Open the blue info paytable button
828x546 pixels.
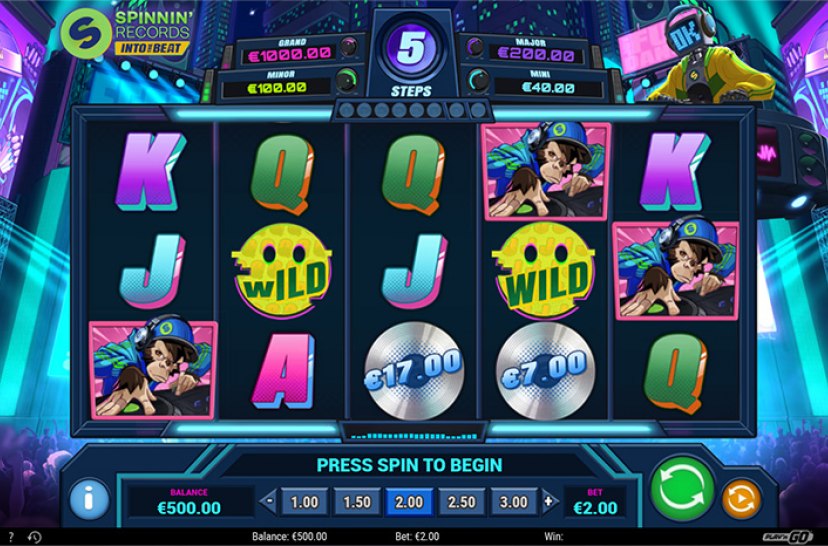tap(89, 498)
